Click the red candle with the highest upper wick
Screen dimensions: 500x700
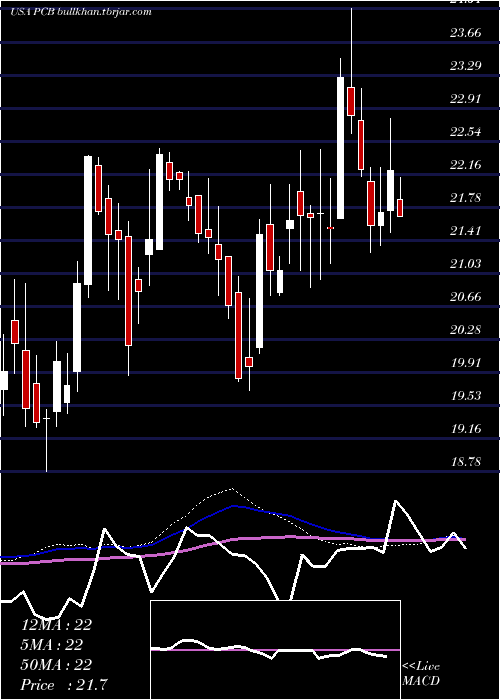point(351,102)
